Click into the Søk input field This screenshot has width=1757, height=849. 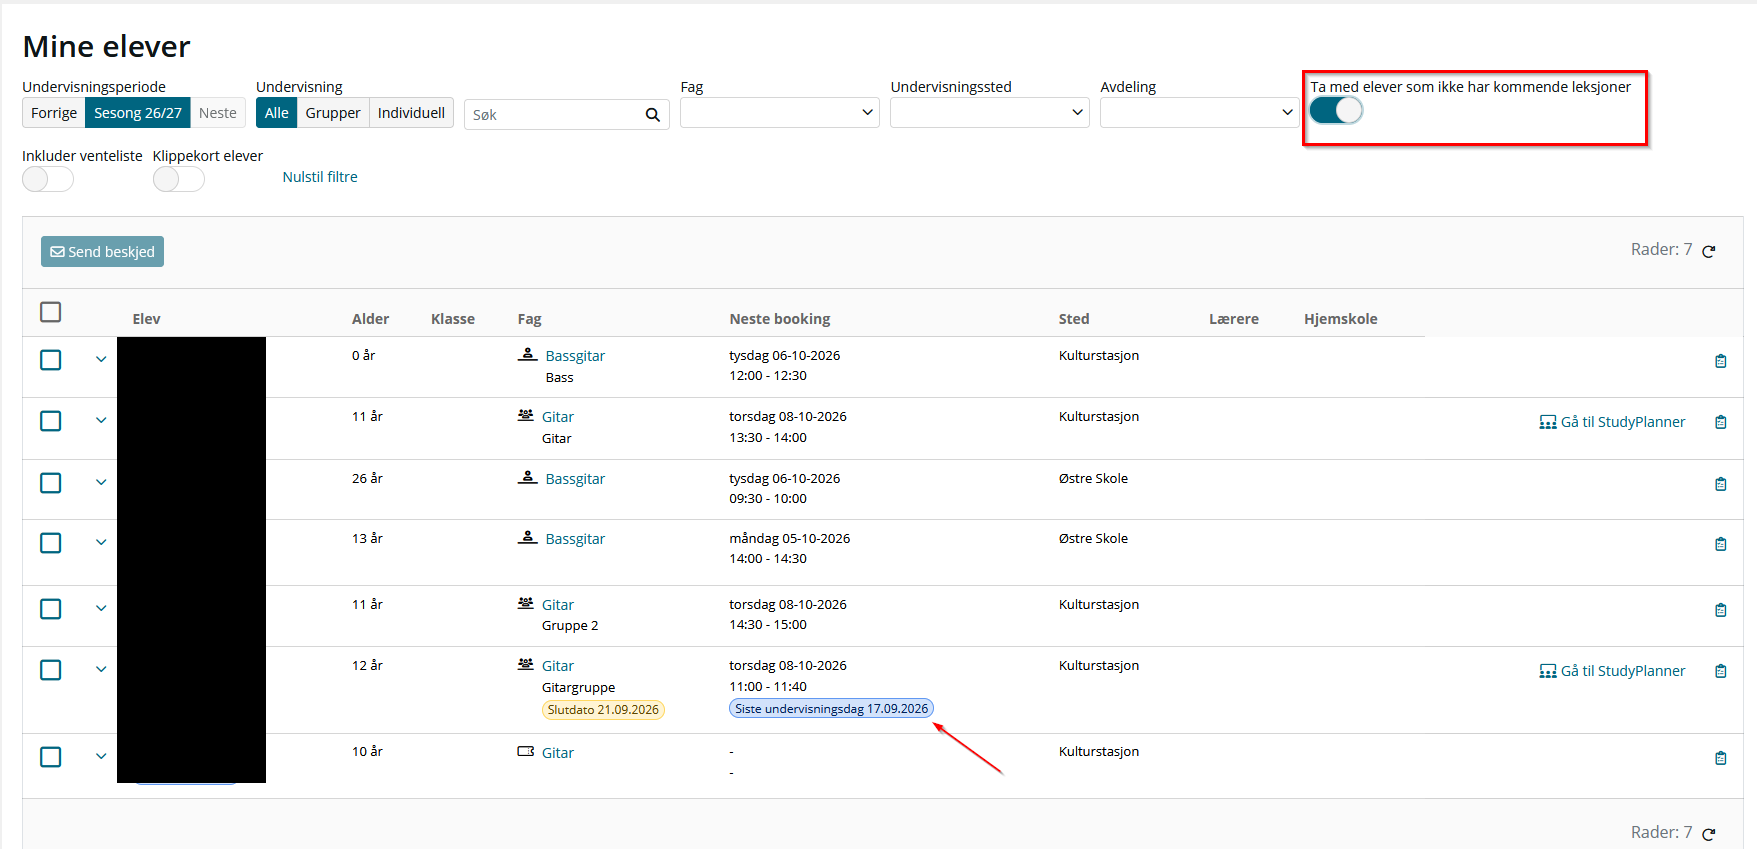click(x=555, y=115)
